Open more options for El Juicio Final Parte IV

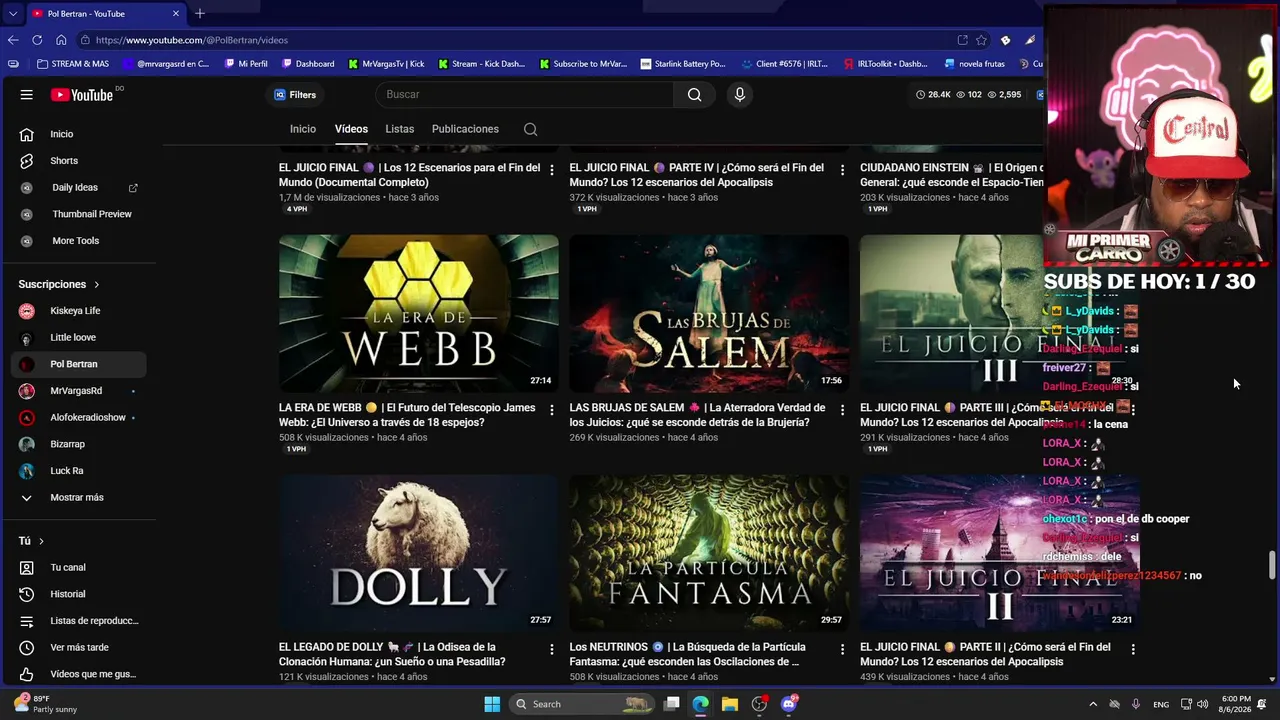pos(842,170)
